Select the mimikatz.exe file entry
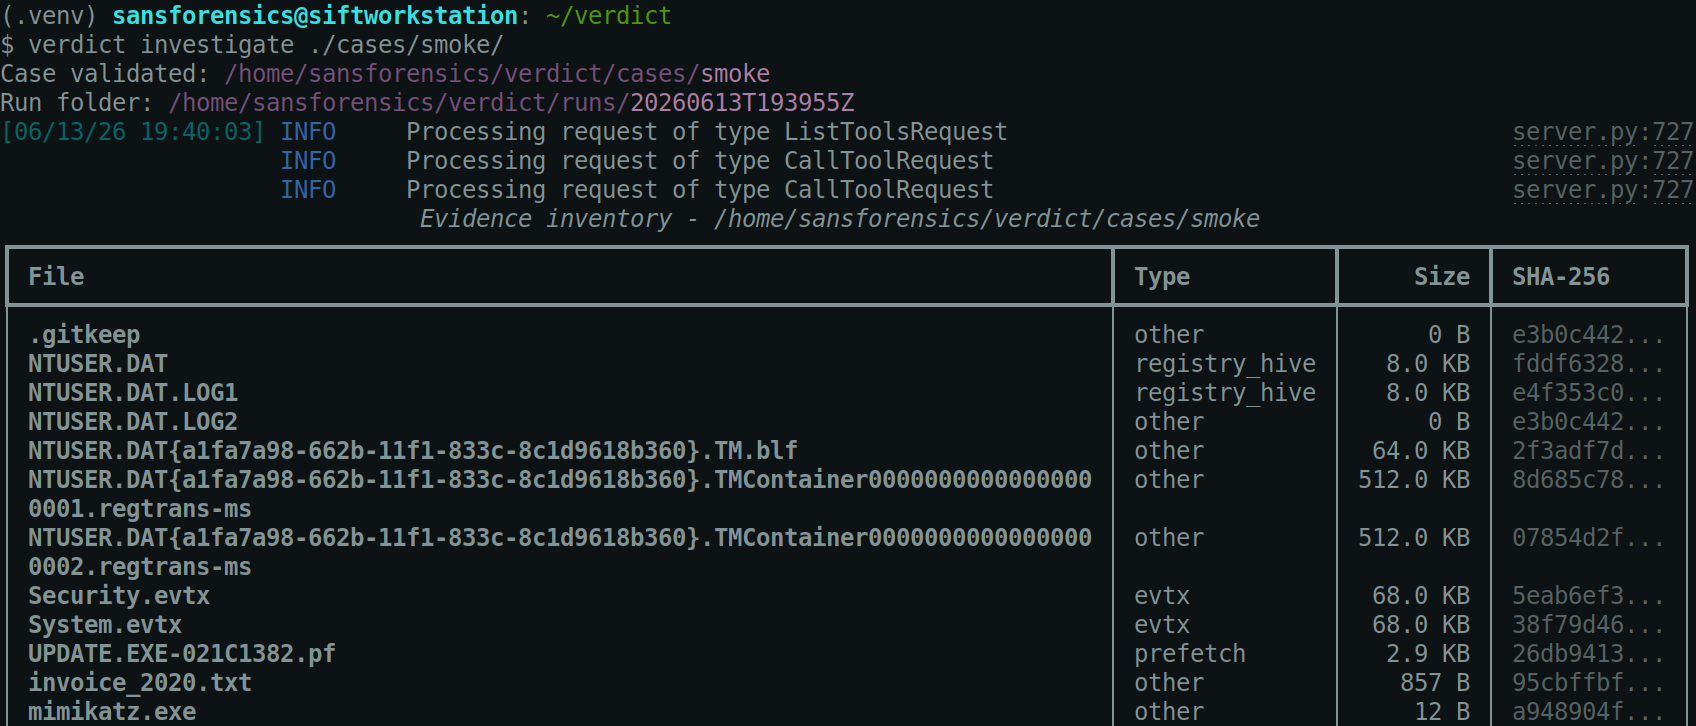 (112, 712)
